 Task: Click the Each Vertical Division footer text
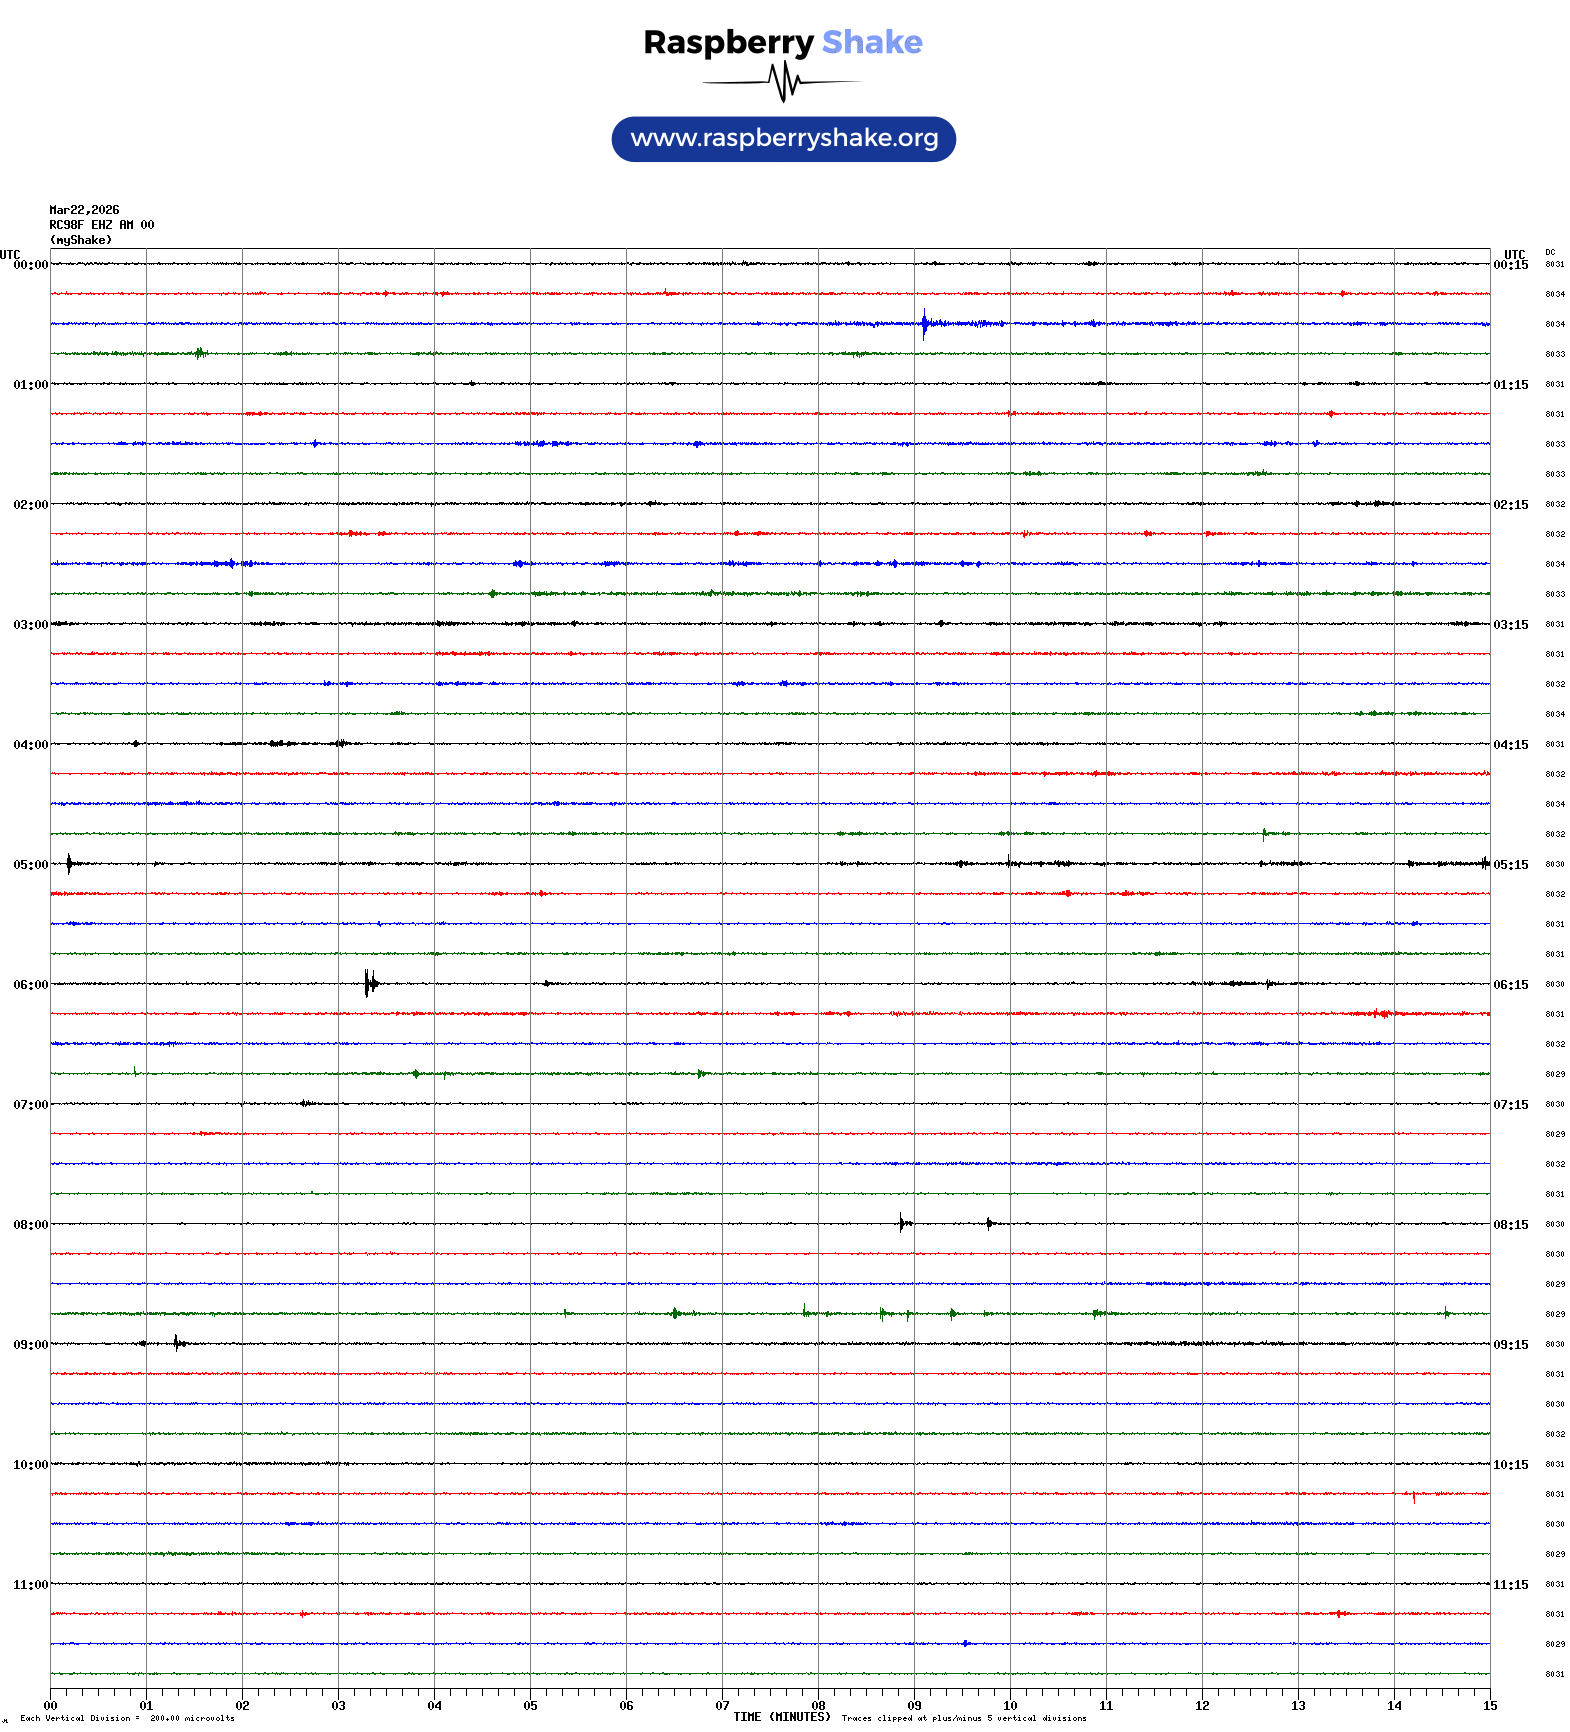(x=127, y=1718)
